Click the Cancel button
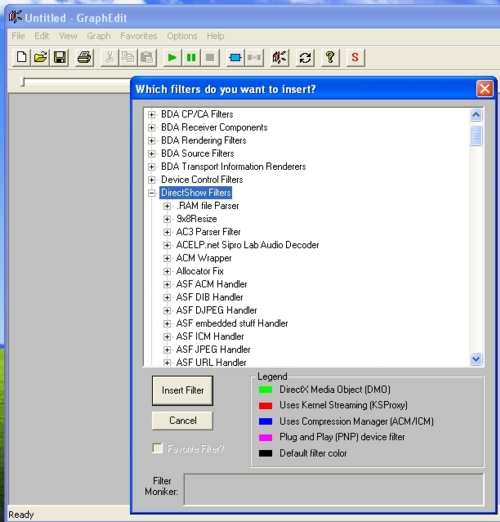The height and width of the screenshot is (522, 500). click(x=182, y=420)
